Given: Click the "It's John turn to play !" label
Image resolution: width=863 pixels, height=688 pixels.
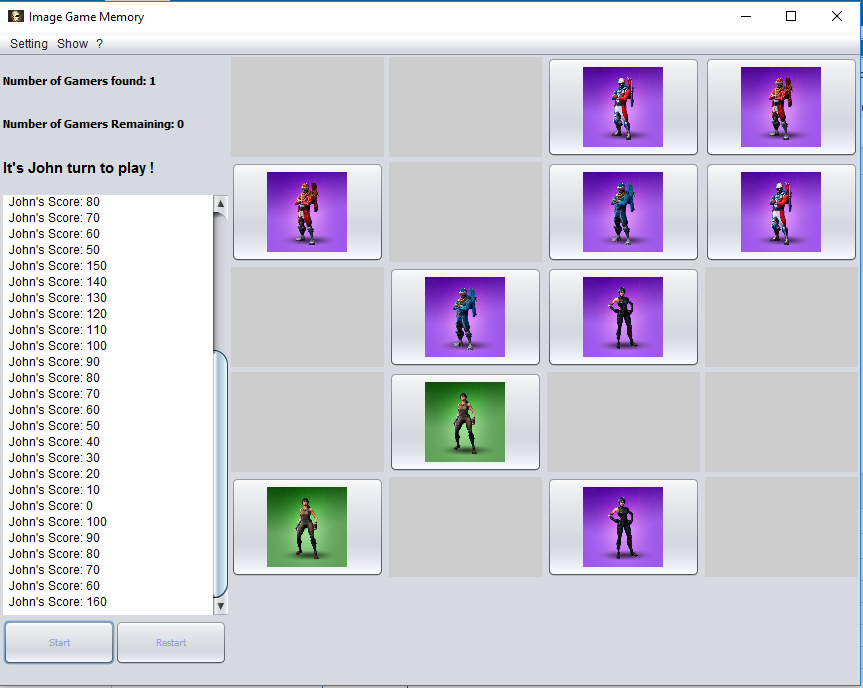Looking at the screenshot, I should click(78, 168).
